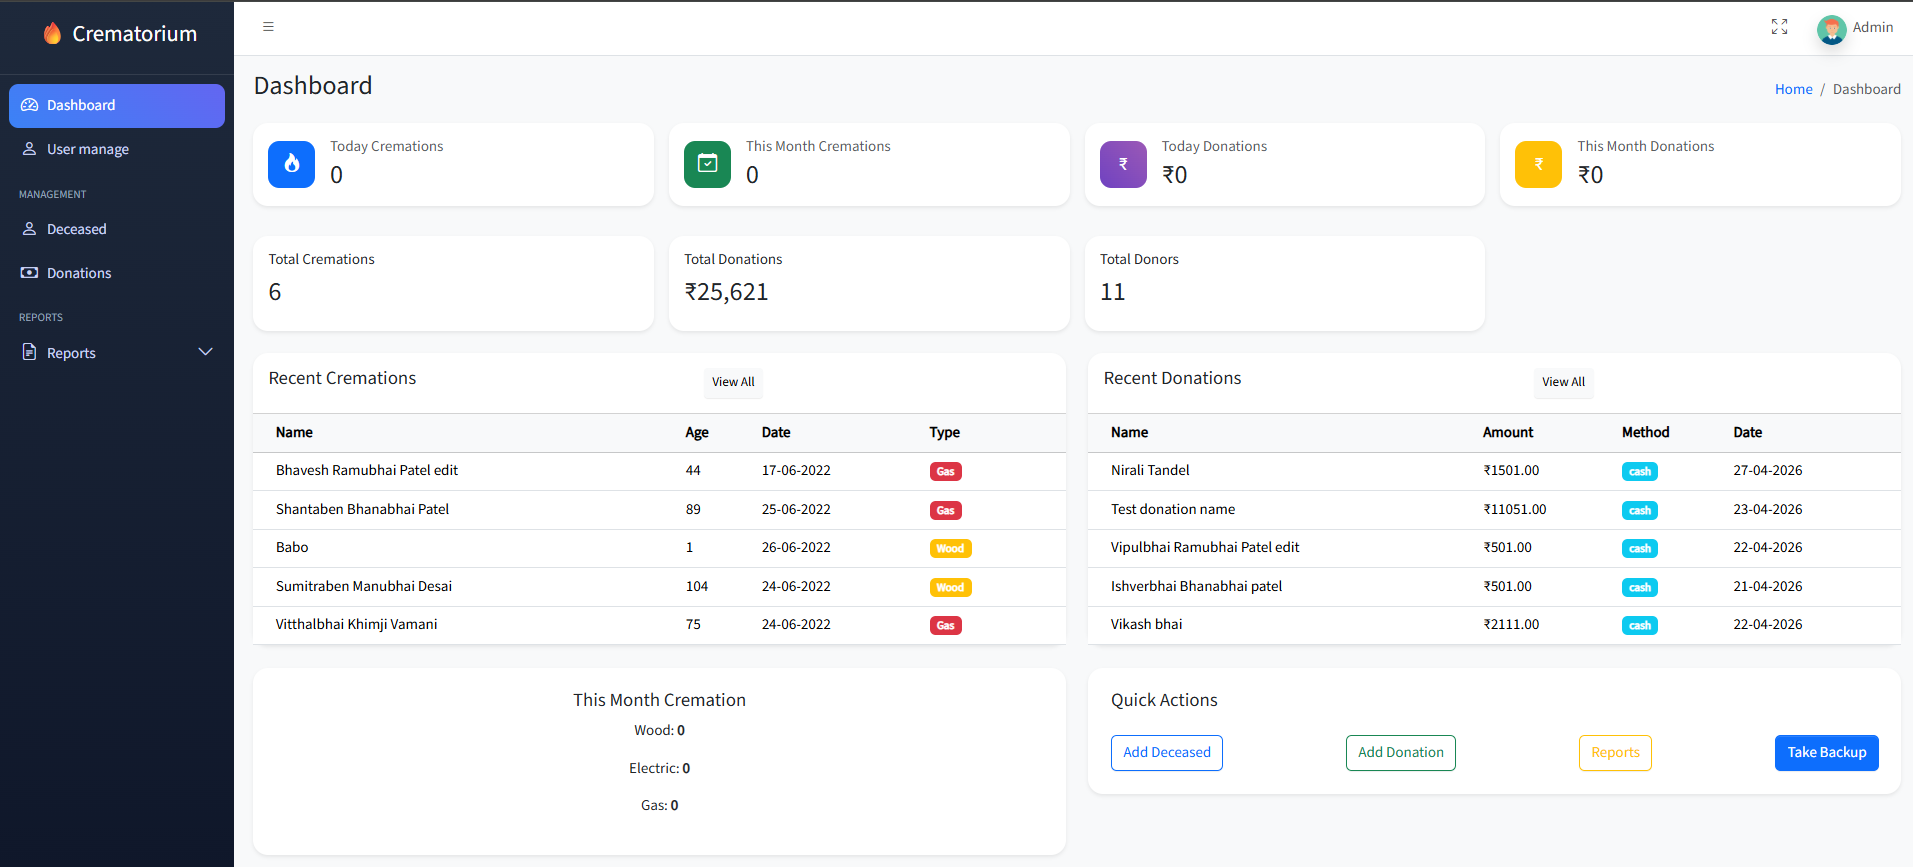Click the Amount column header in donations table
1913x867 pixels.
1507,432
